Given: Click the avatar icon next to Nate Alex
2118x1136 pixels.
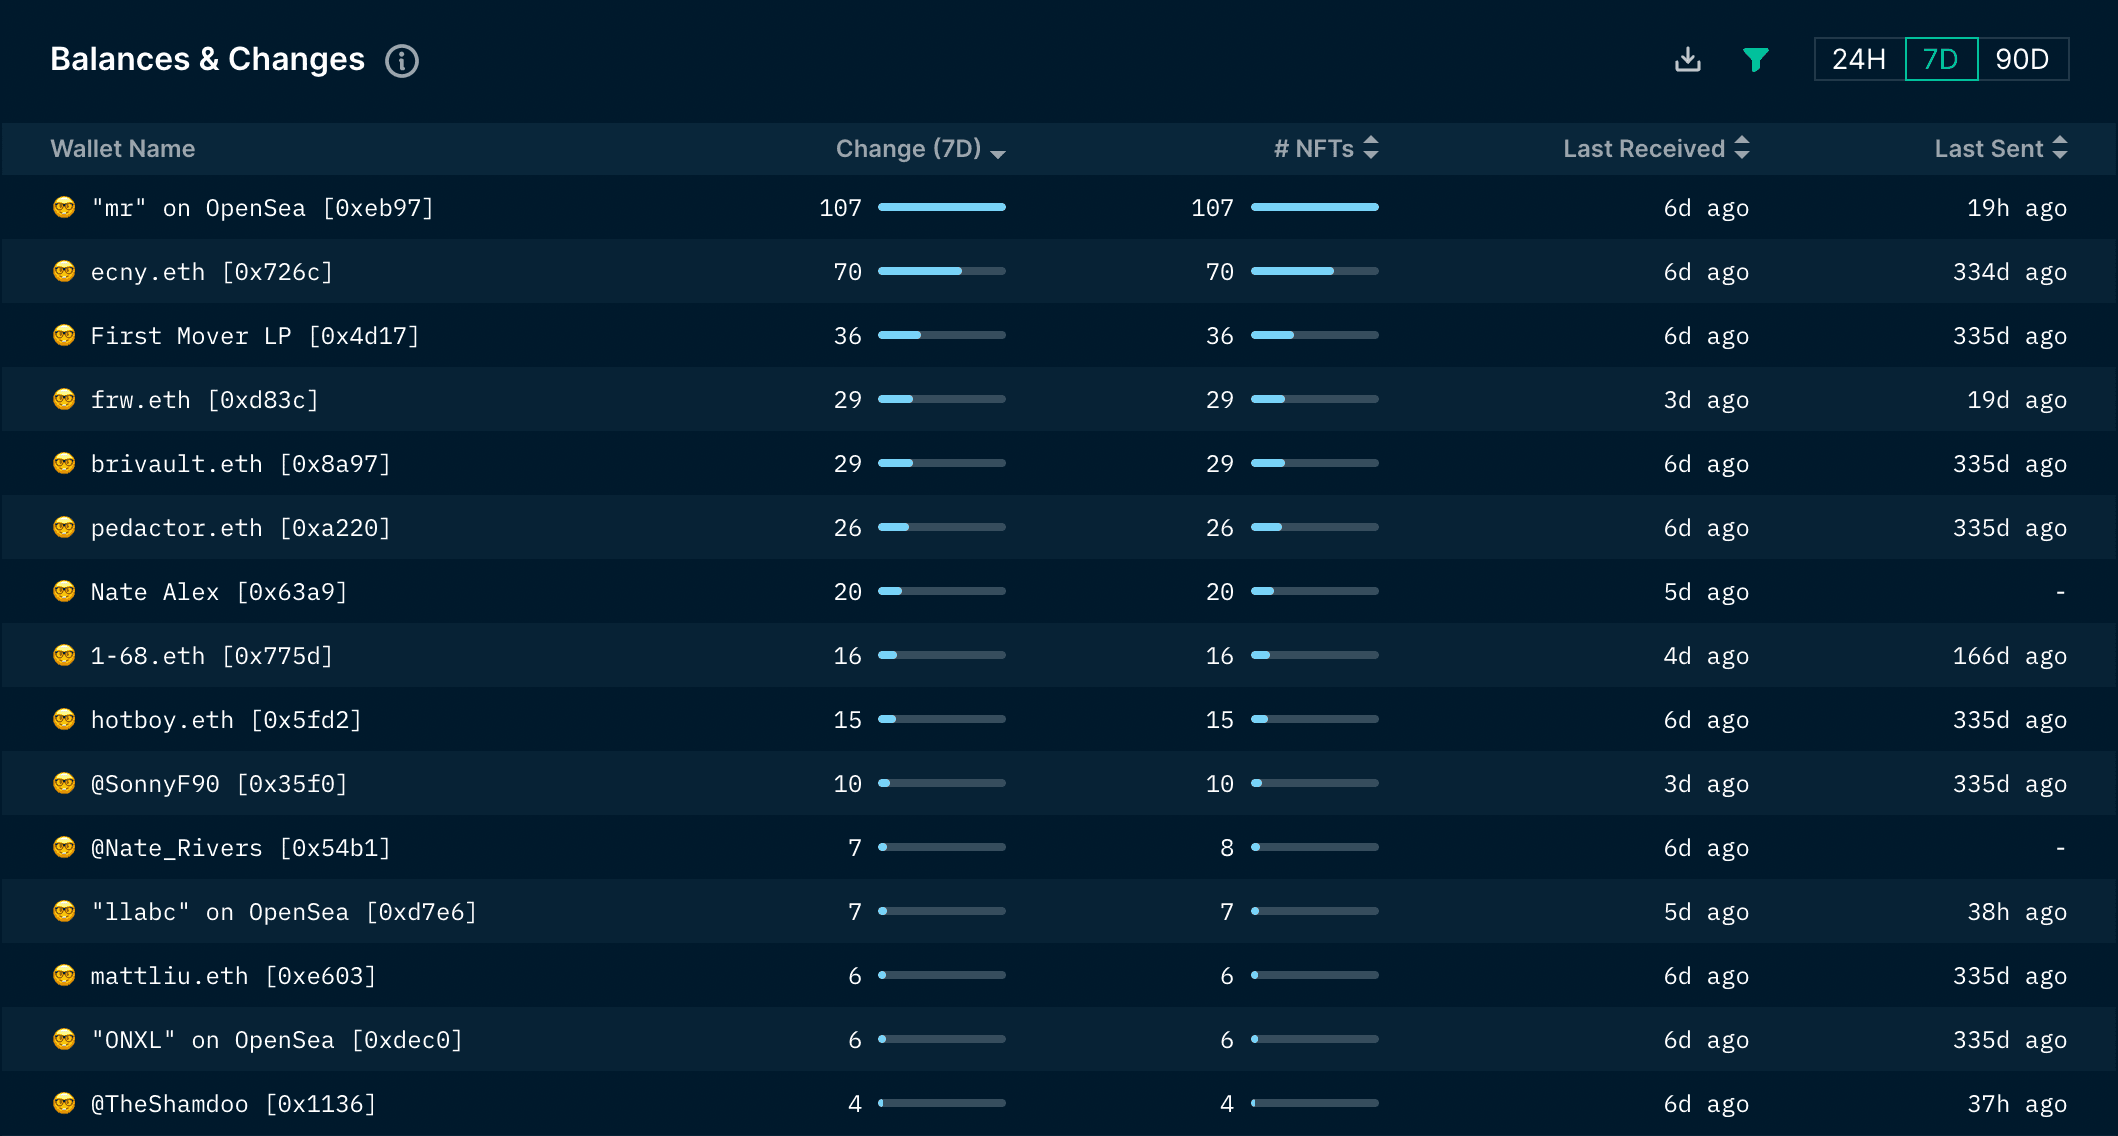Looking at the screenshot, I should pos(64,591).
